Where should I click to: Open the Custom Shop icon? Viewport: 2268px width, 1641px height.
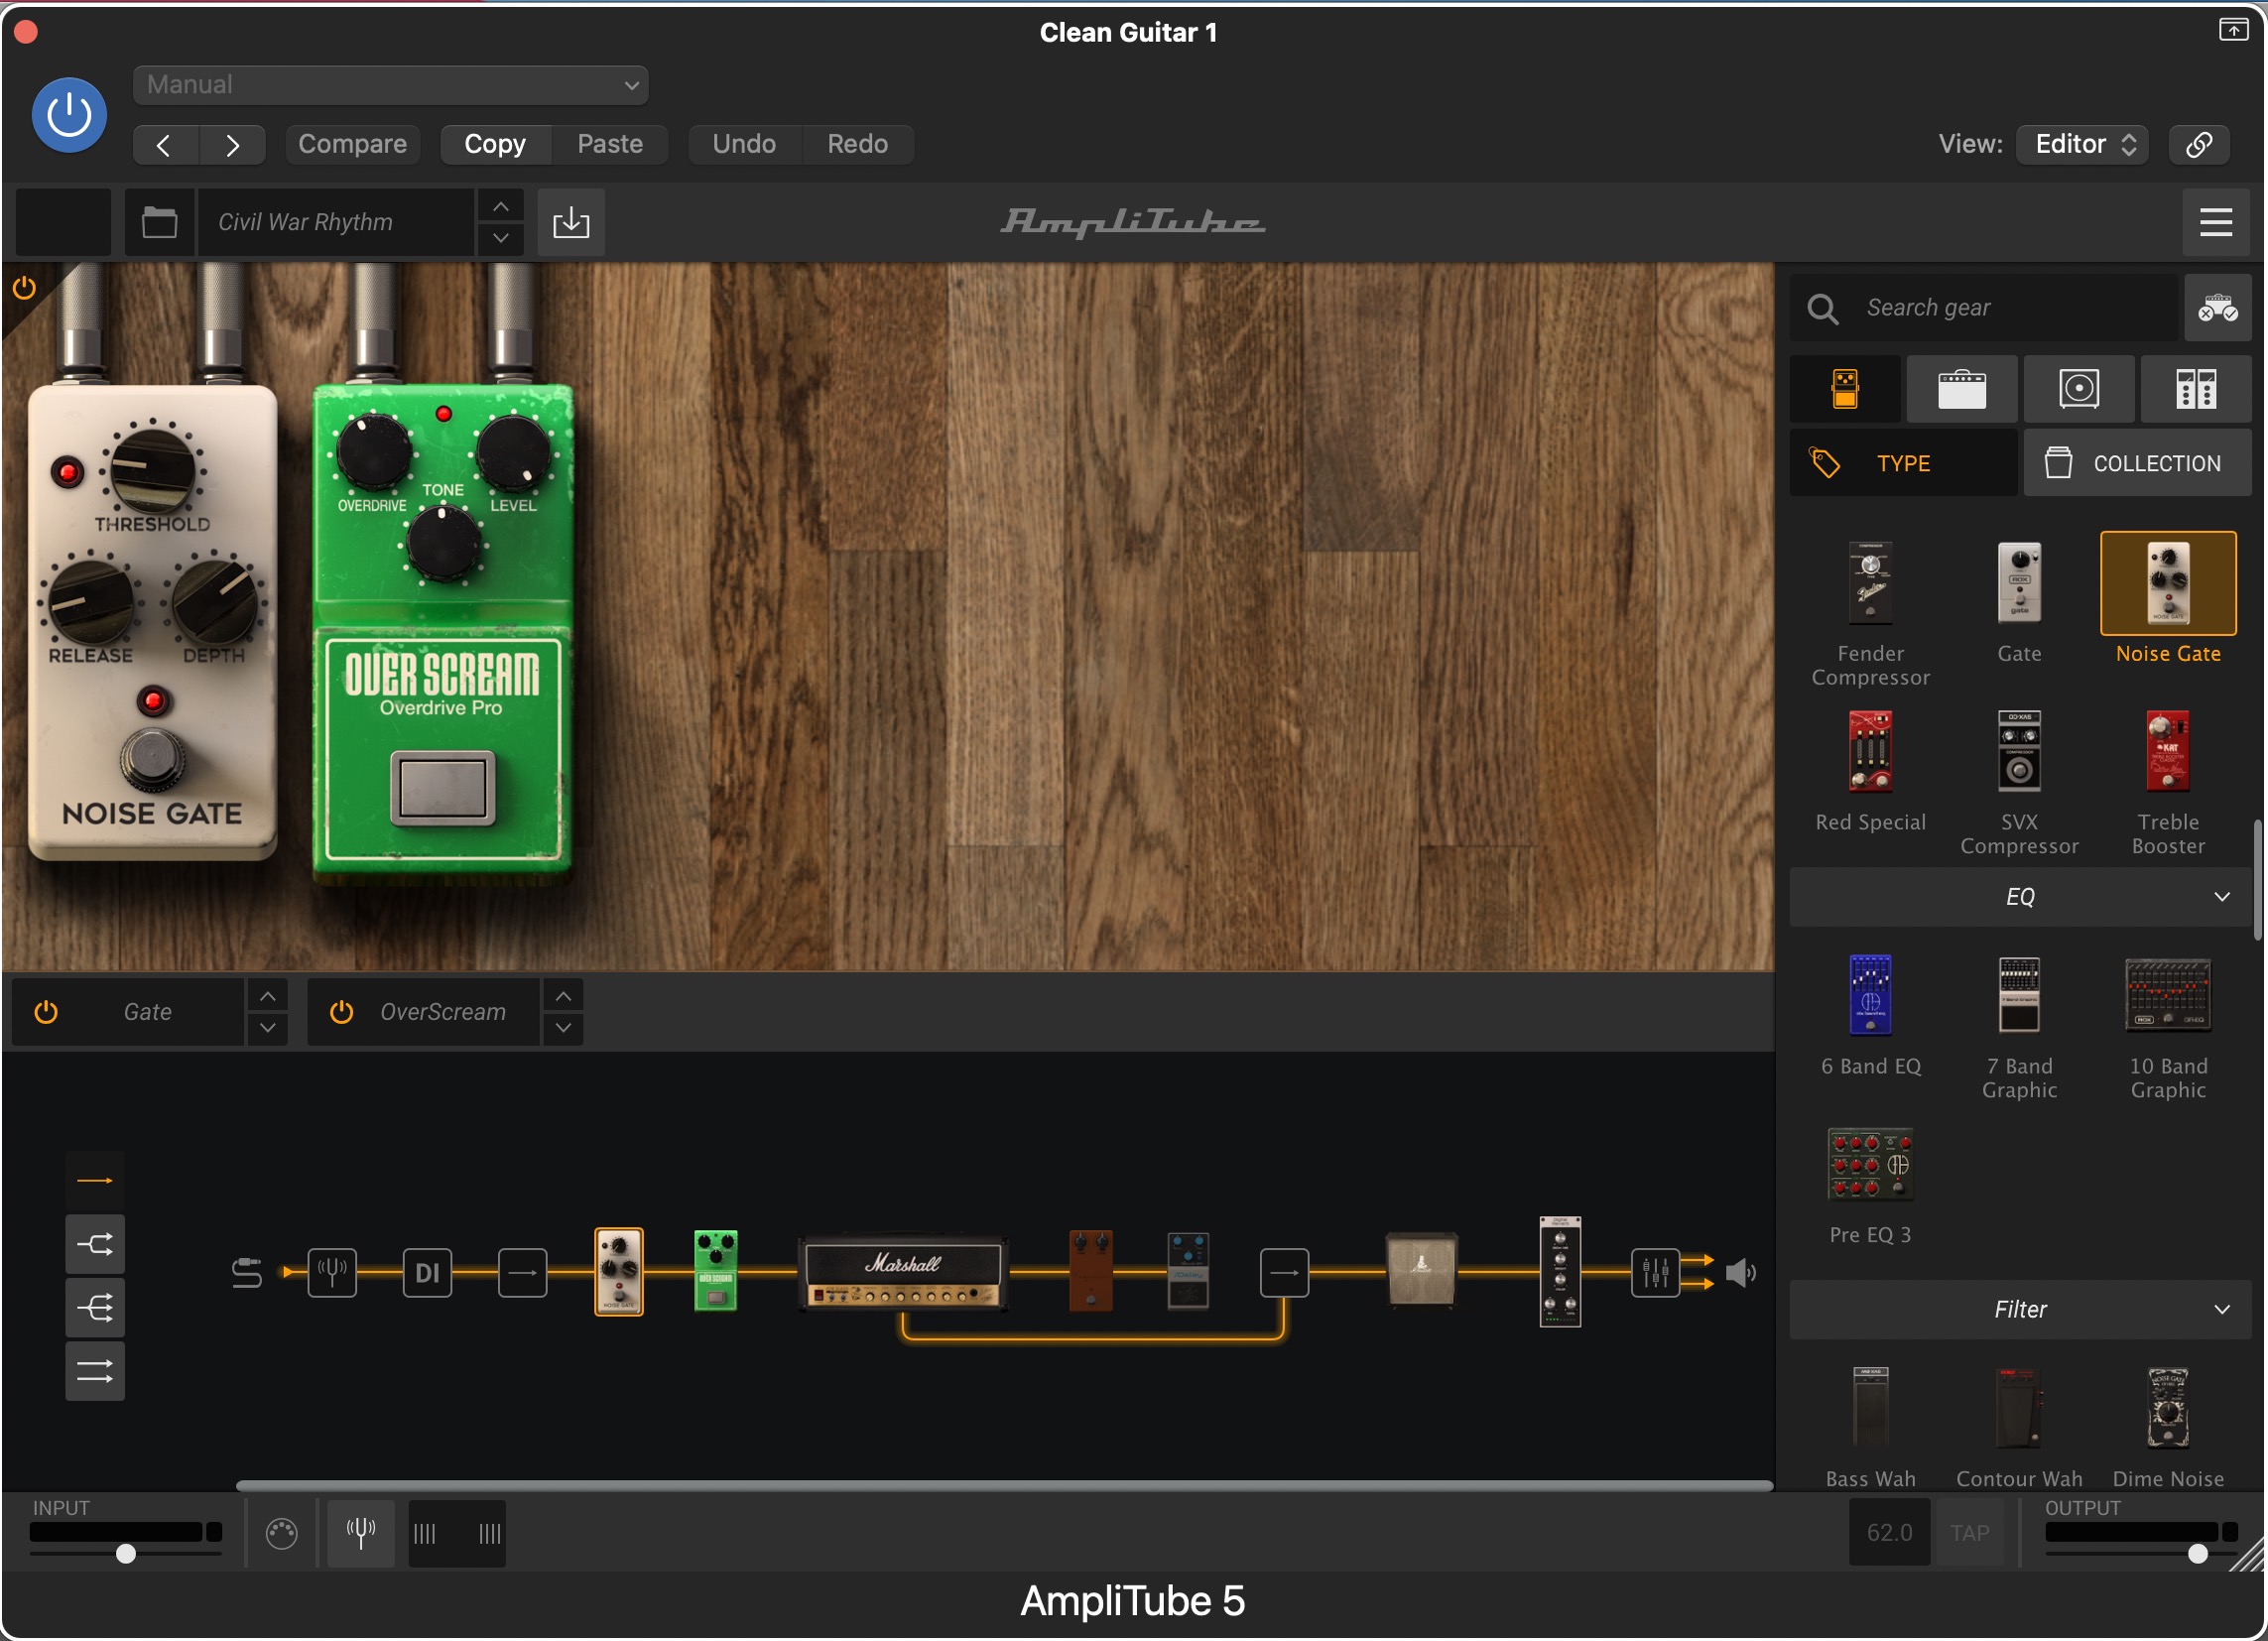[2217, 308]
